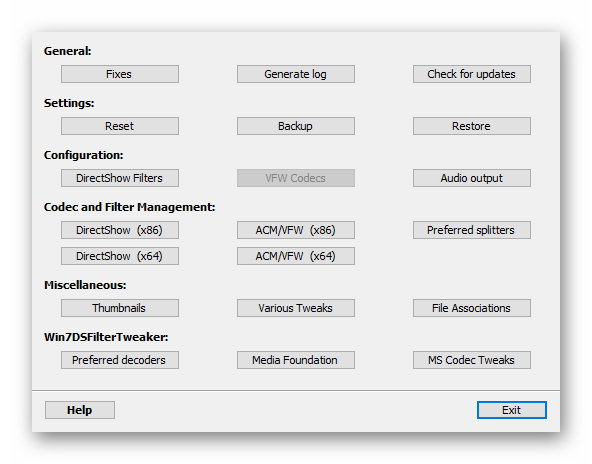Open Preferred decoders

[120, 361]
